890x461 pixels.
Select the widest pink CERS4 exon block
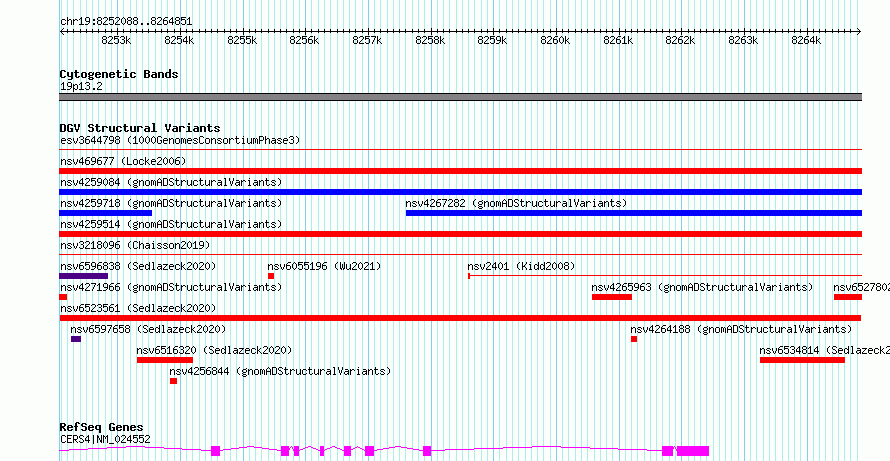pos(692,451)
